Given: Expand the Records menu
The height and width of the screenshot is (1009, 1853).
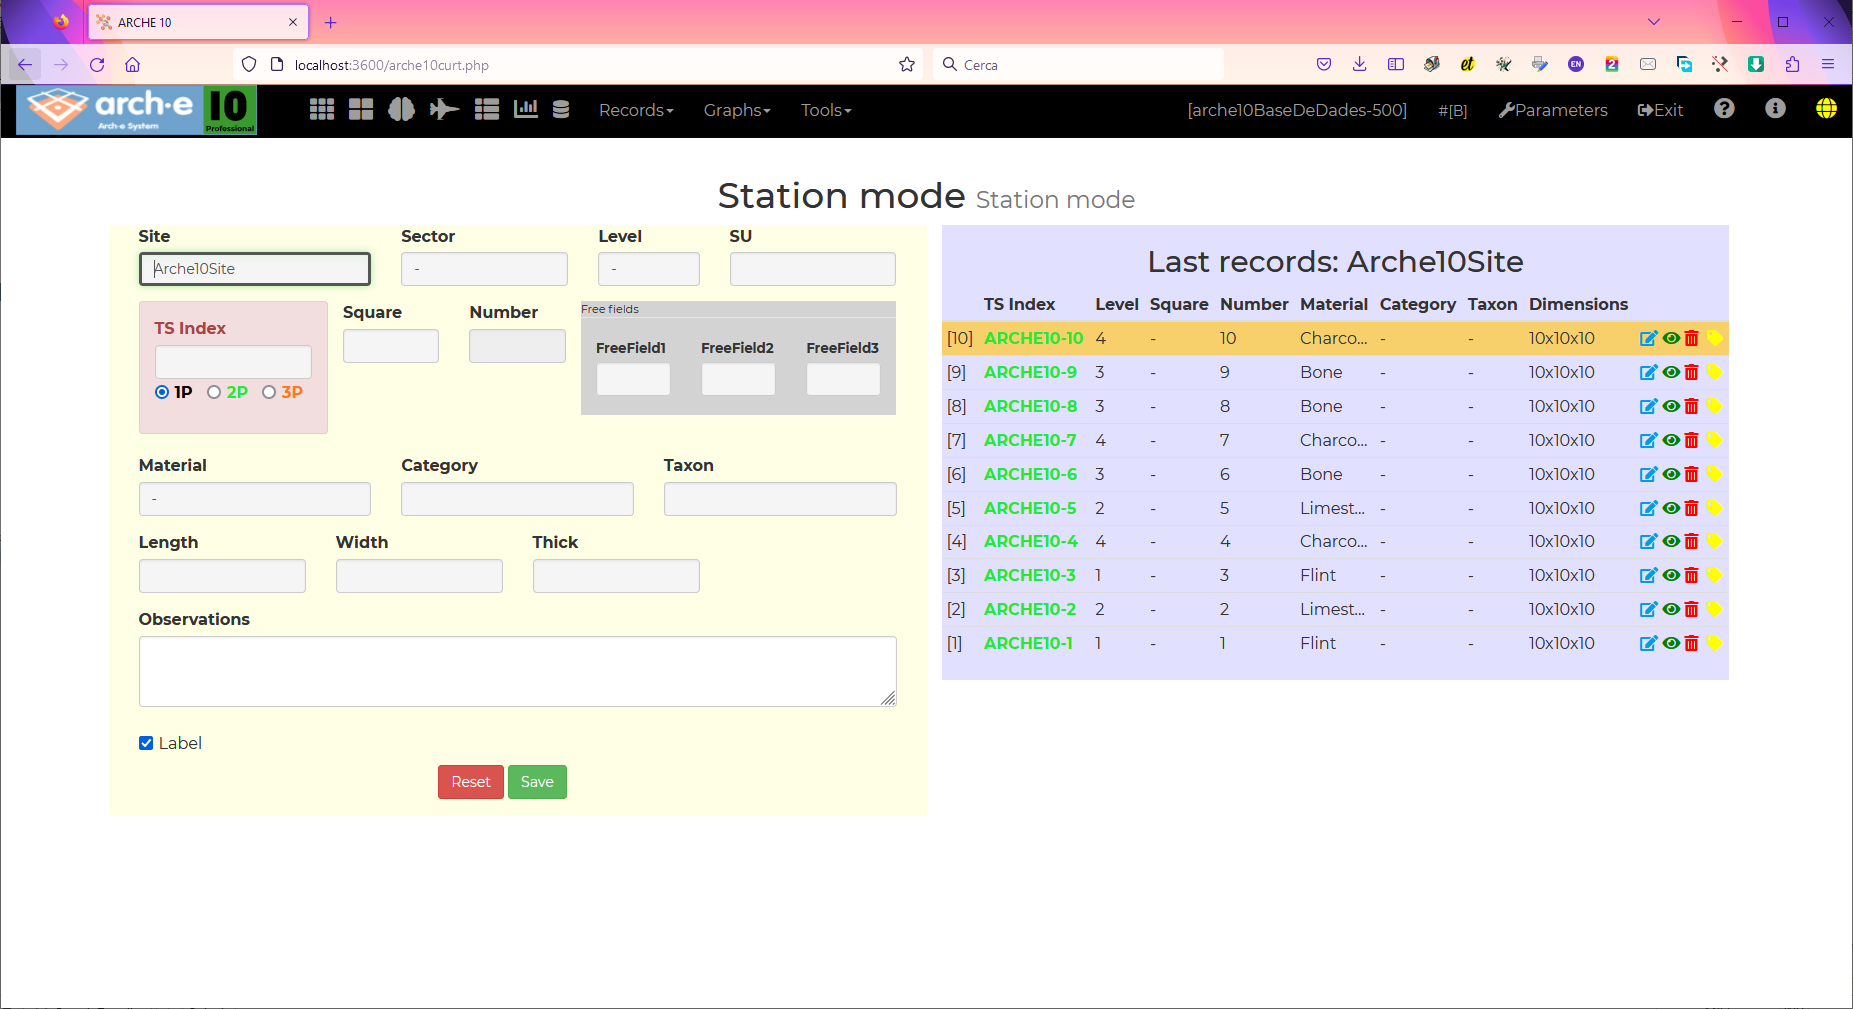Looking at the screenshot, I should (636, 110).
